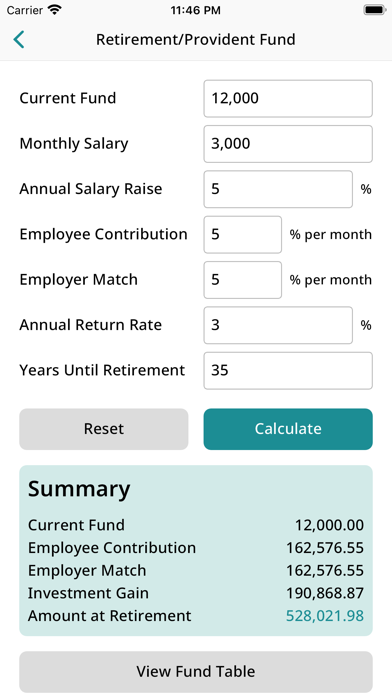Tap the Amount at Retirement value
The width and height of the screenshot is (392, 696).
click(x=325, y=616)
